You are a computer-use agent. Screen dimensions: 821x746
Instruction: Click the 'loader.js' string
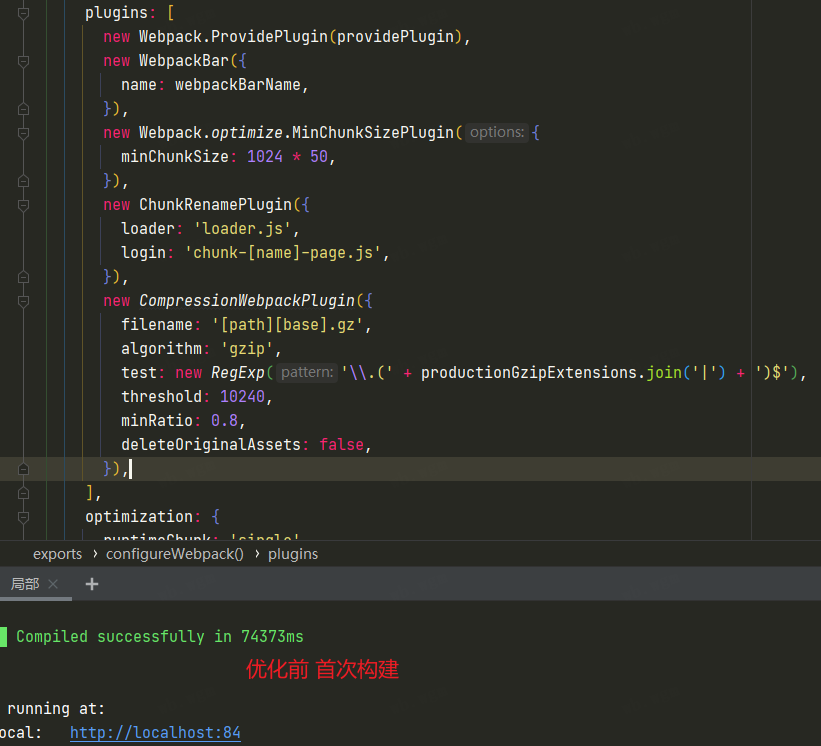pos(242,229)
